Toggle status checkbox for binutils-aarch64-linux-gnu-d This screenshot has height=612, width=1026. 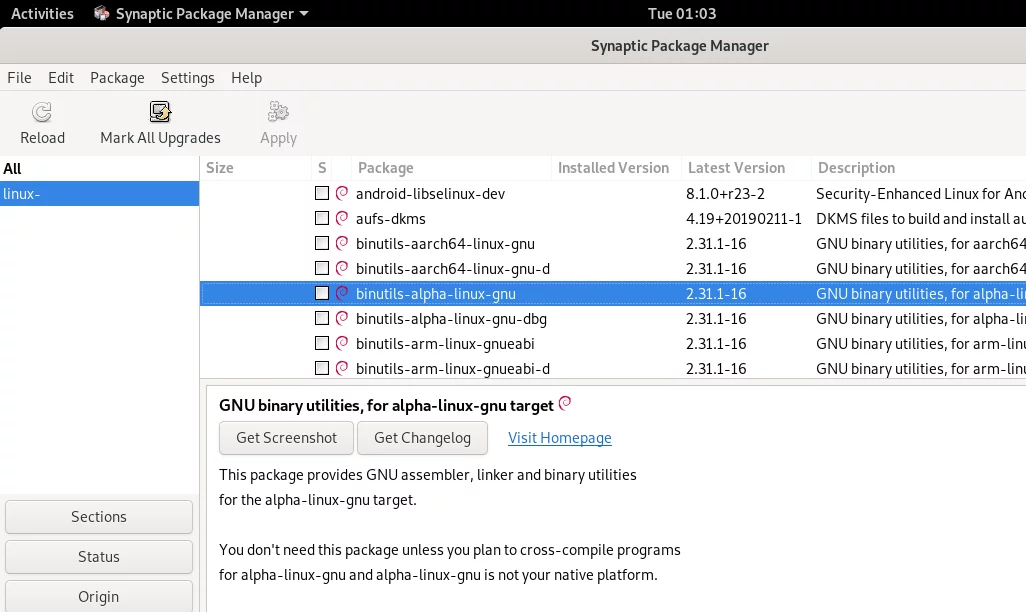(321, 268)
